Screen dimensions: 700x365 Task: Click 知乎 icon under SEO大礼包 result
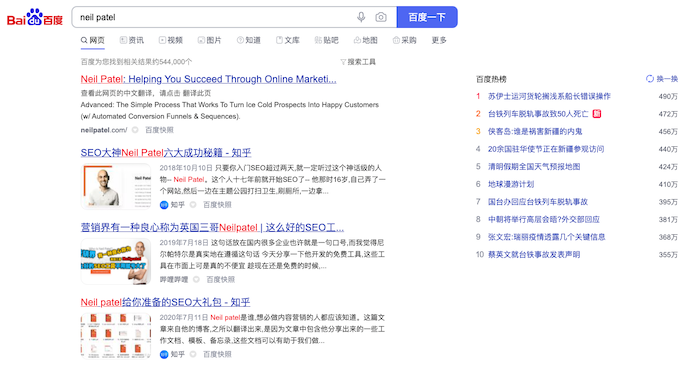coord(164,354)
